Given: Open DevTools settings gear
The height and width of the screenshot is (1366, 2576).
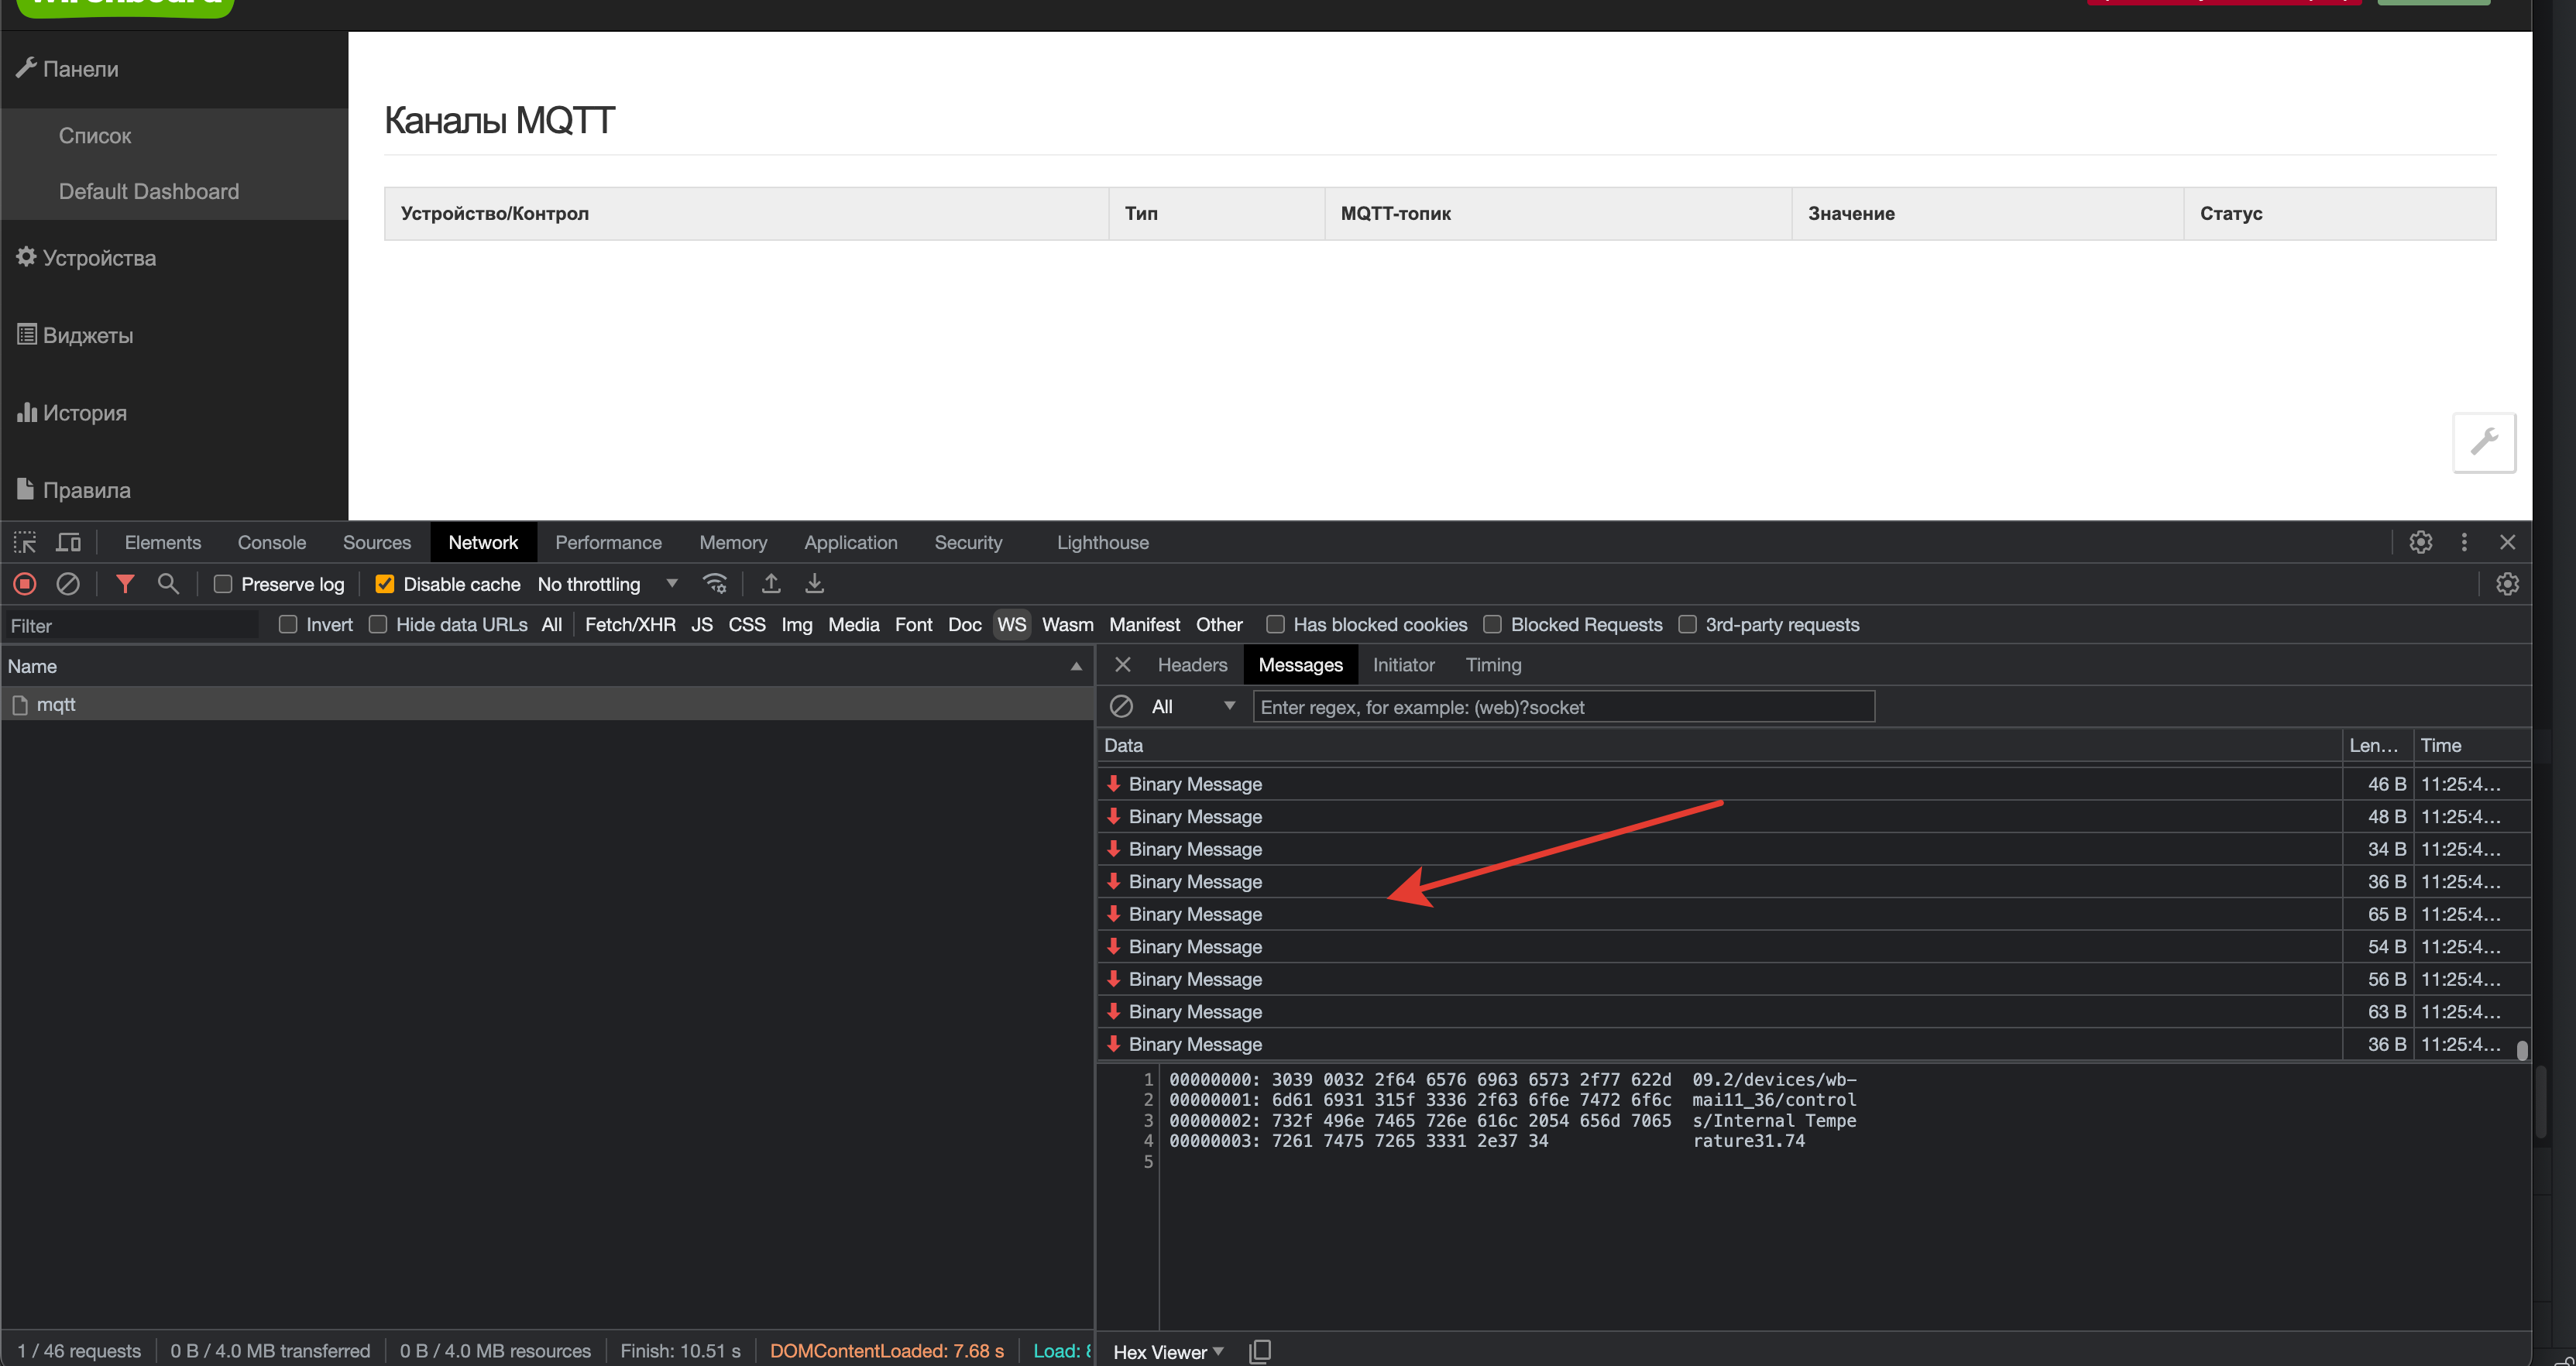Looking at the screenshot, I should pos(2421,542).
